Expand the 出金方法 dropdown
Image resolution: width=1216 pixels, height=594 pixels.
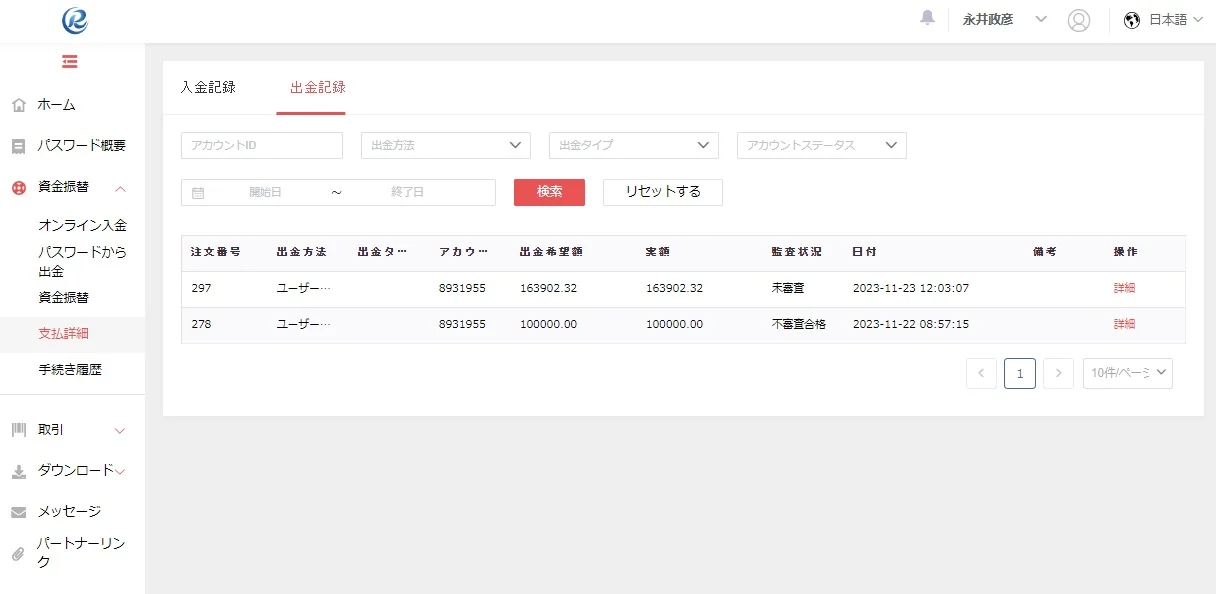[x=444, y=145]
